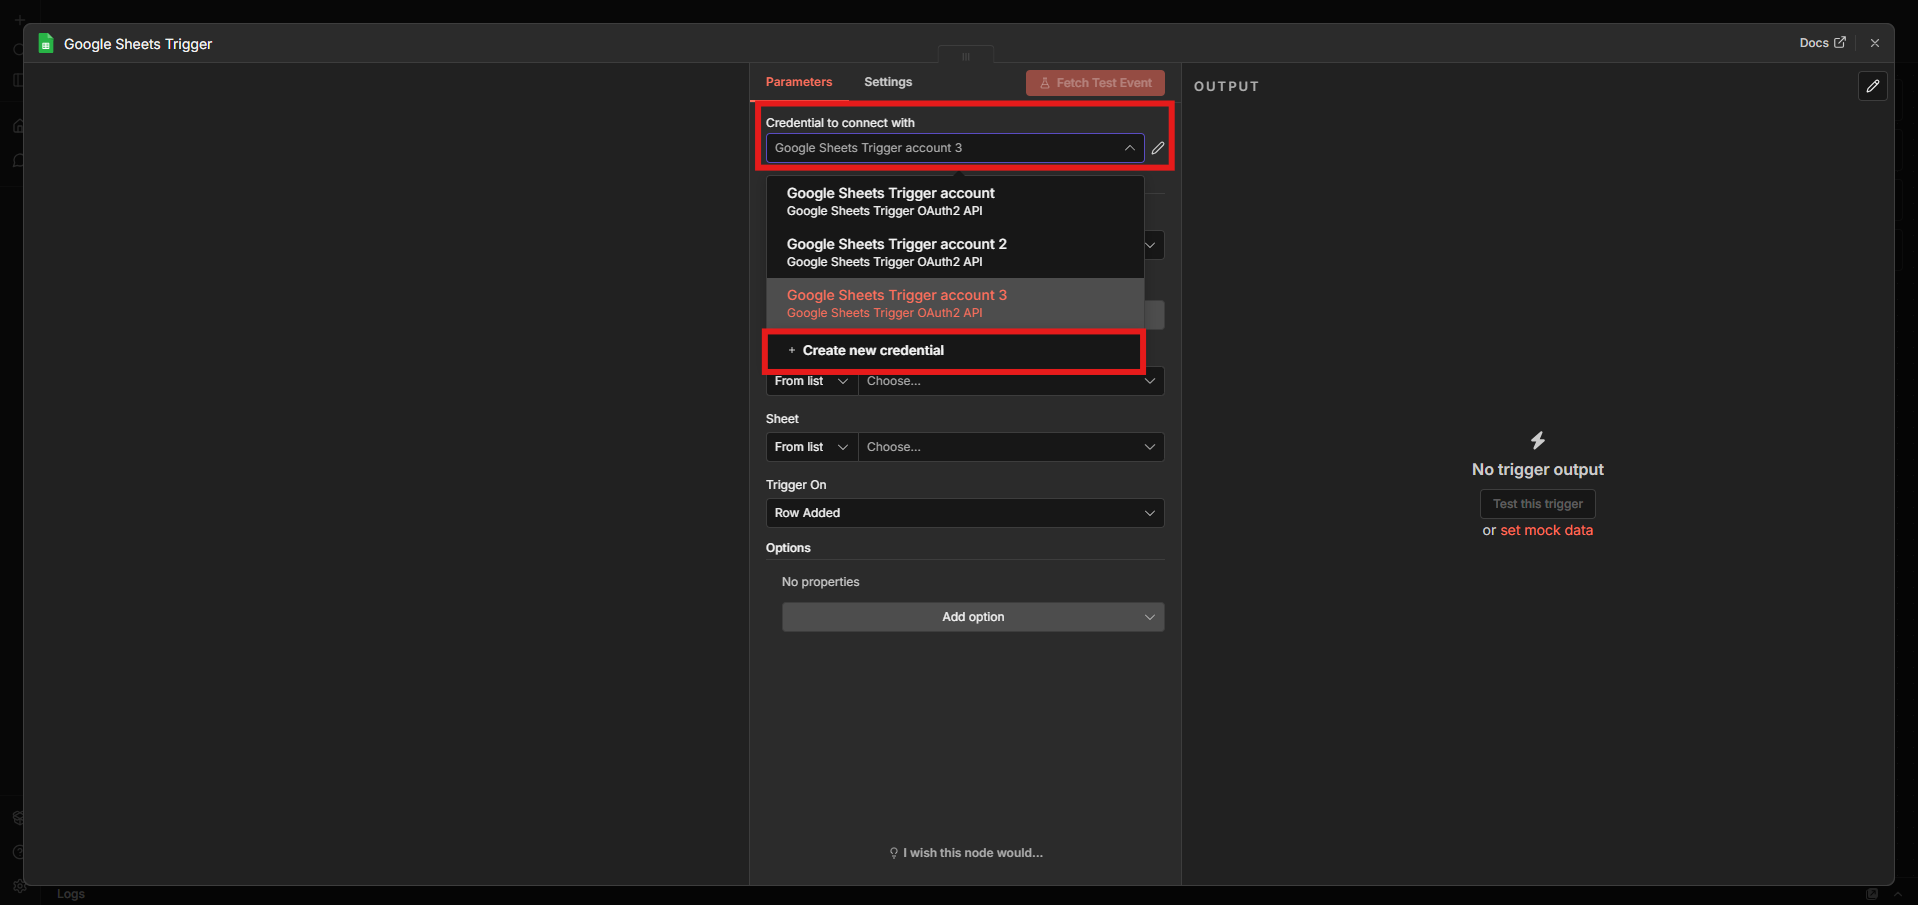Click the drag handle above the parameters panel
Image resolution: width=1918 pixels, height=905 pixels.
click(x=965, y=56)
